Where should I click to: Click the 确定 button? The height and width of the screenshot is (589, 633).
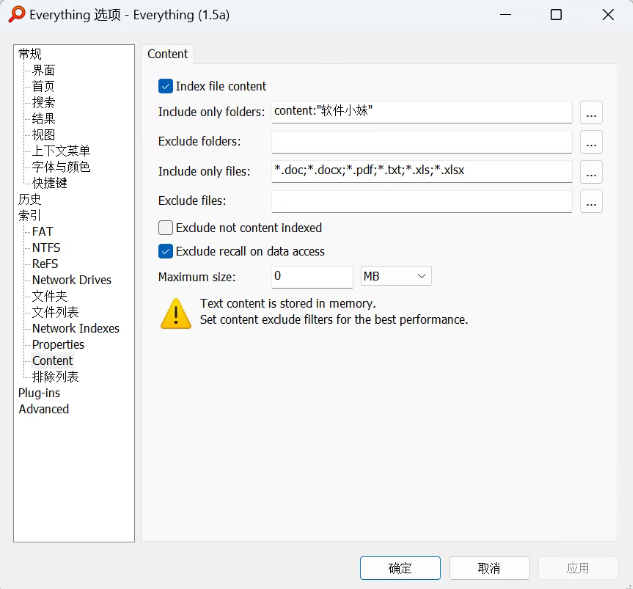[400, 568]
